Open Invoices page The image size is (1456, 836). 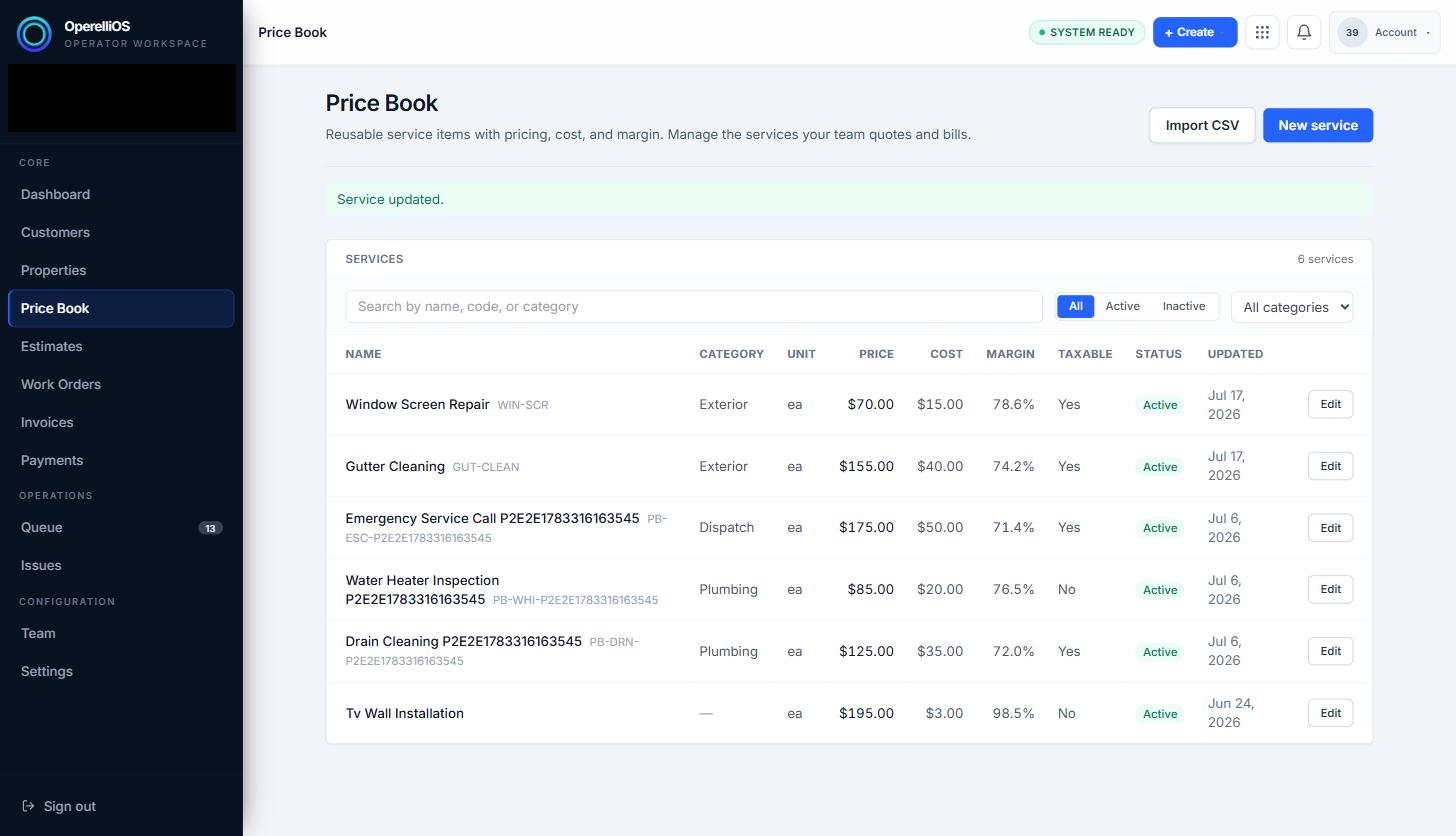pos(121,422)
